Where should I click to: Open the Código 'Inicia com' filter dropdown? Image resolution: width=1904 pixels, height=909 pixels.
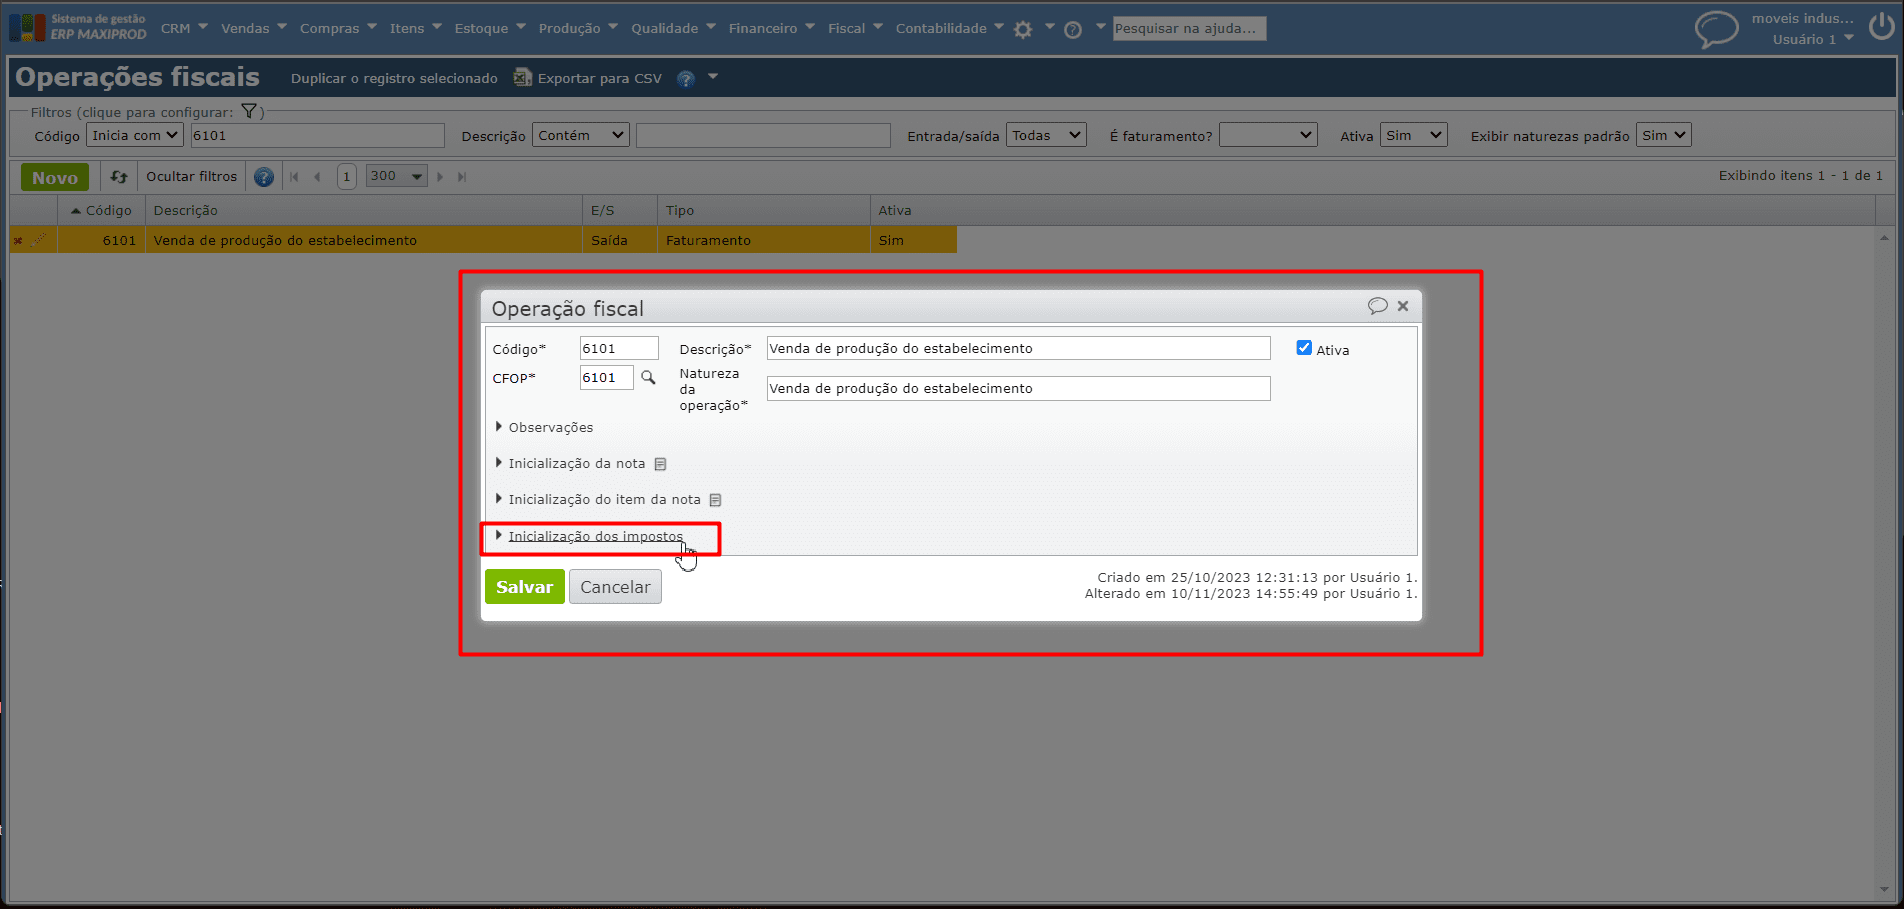coord(135,135)
